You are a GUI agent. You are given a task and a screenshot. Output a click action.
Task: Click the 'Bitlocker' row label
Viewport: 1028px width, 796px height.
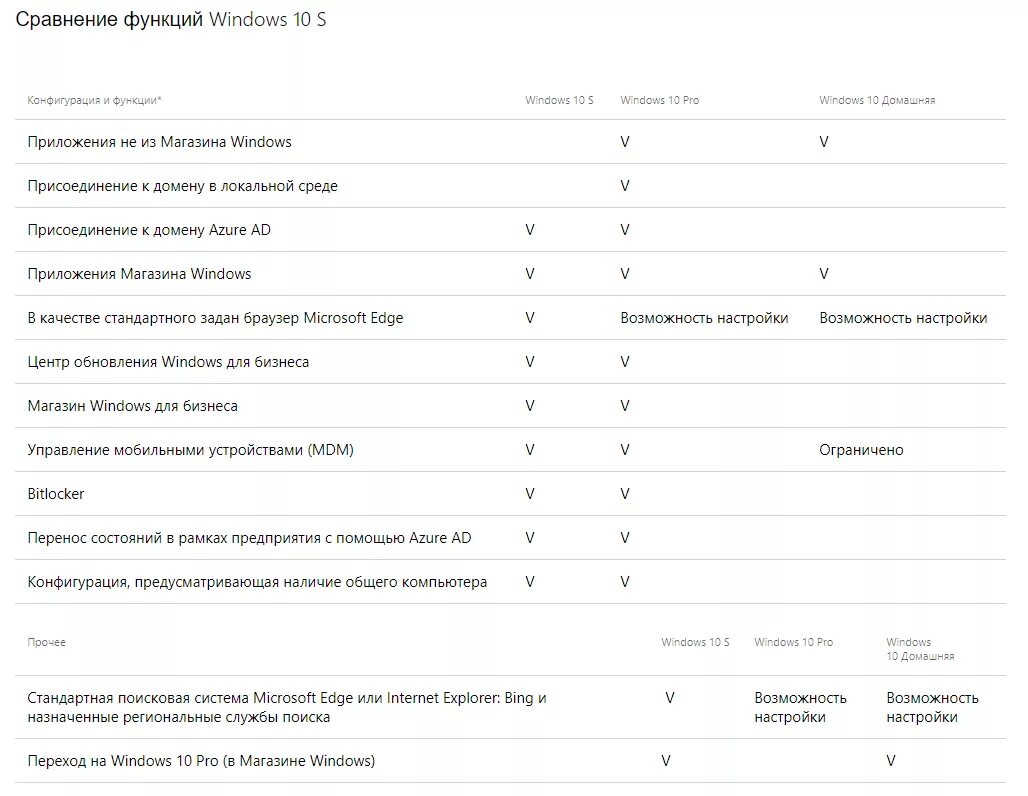pos(56,494)
